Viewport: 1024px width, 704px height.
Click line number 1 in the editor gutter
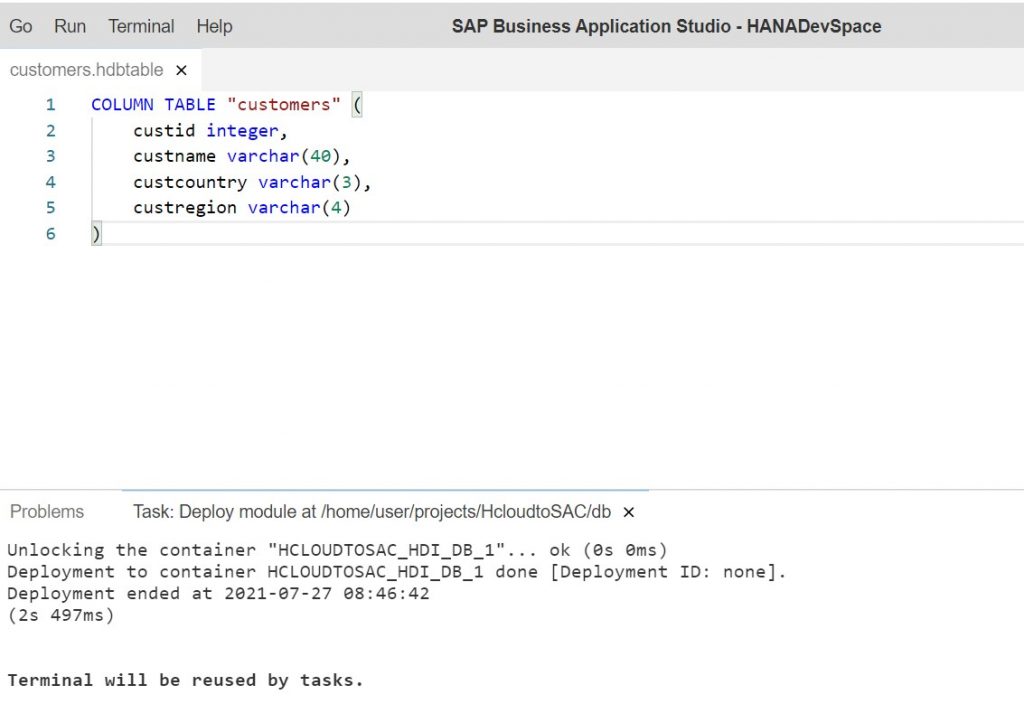pos(50,104)
